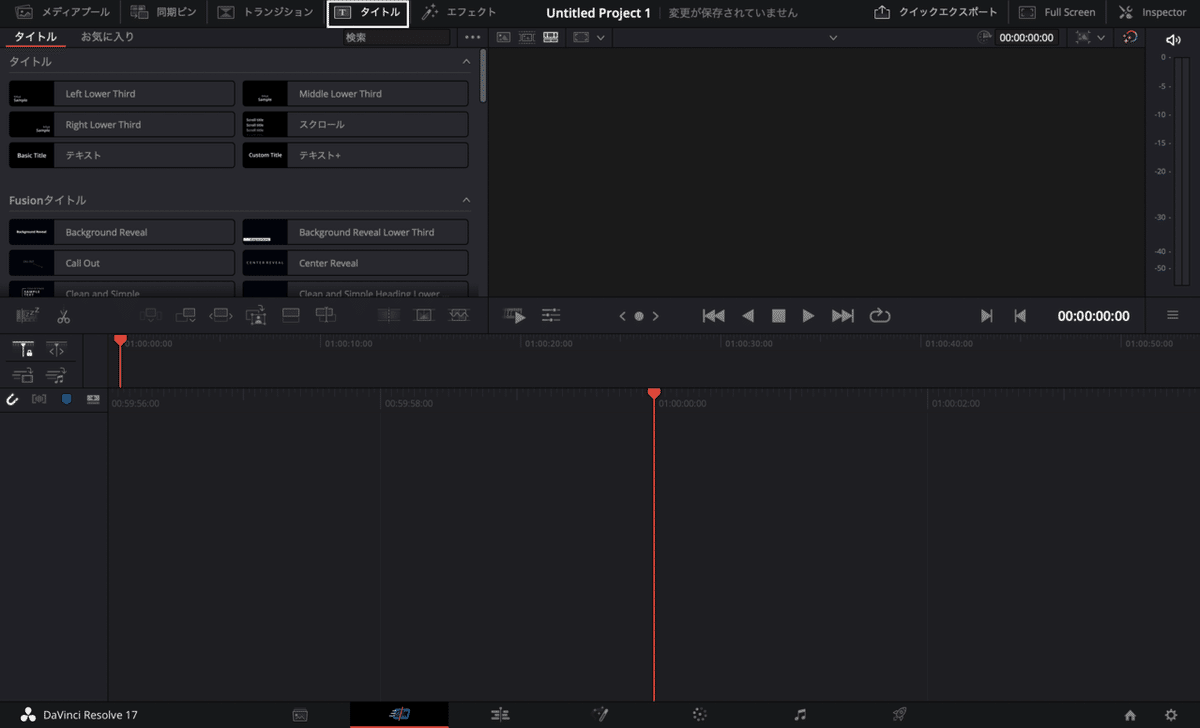Open the Cut page from bottom bar
The image size is (1200, 728).
point(399,715)
